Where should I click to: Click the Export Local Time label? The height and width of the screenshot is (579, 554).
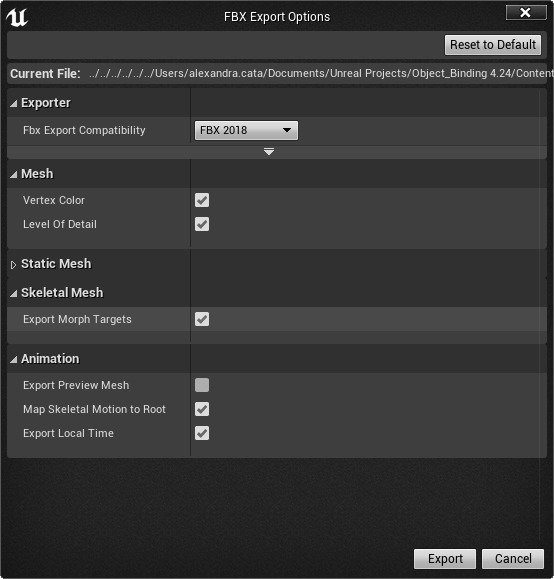tap(68, 433)
